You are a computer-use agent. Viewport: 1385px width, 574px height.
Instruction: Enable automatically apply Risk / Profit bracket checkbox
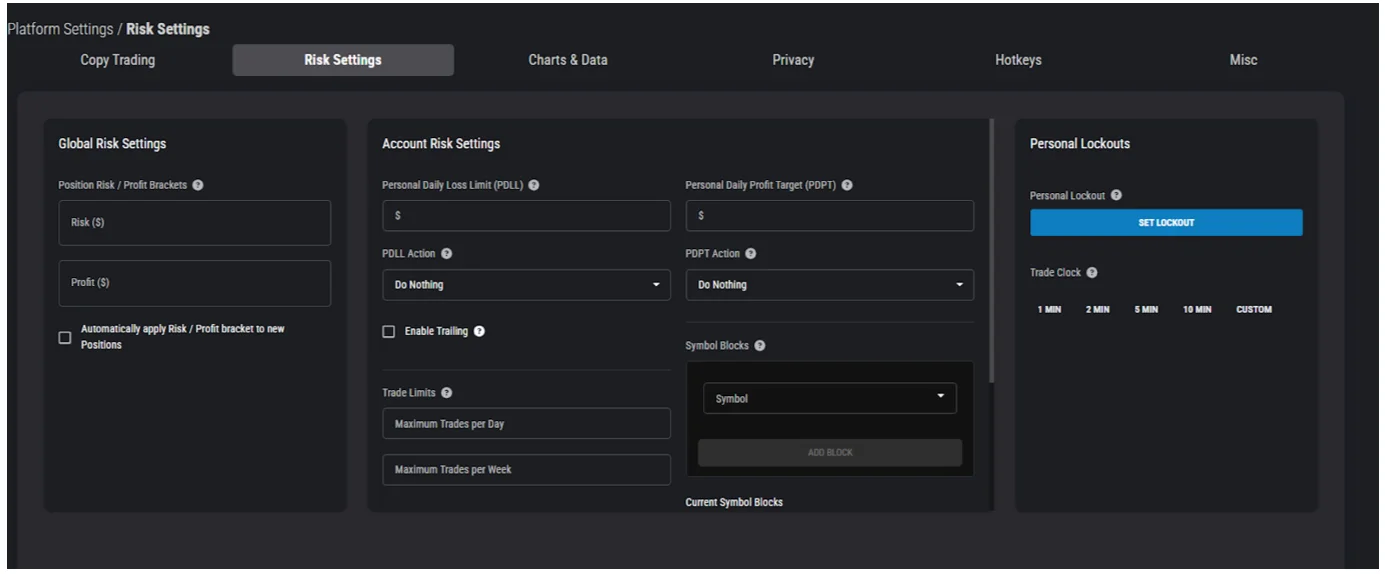pyautogui.click(x=65, y=337)
